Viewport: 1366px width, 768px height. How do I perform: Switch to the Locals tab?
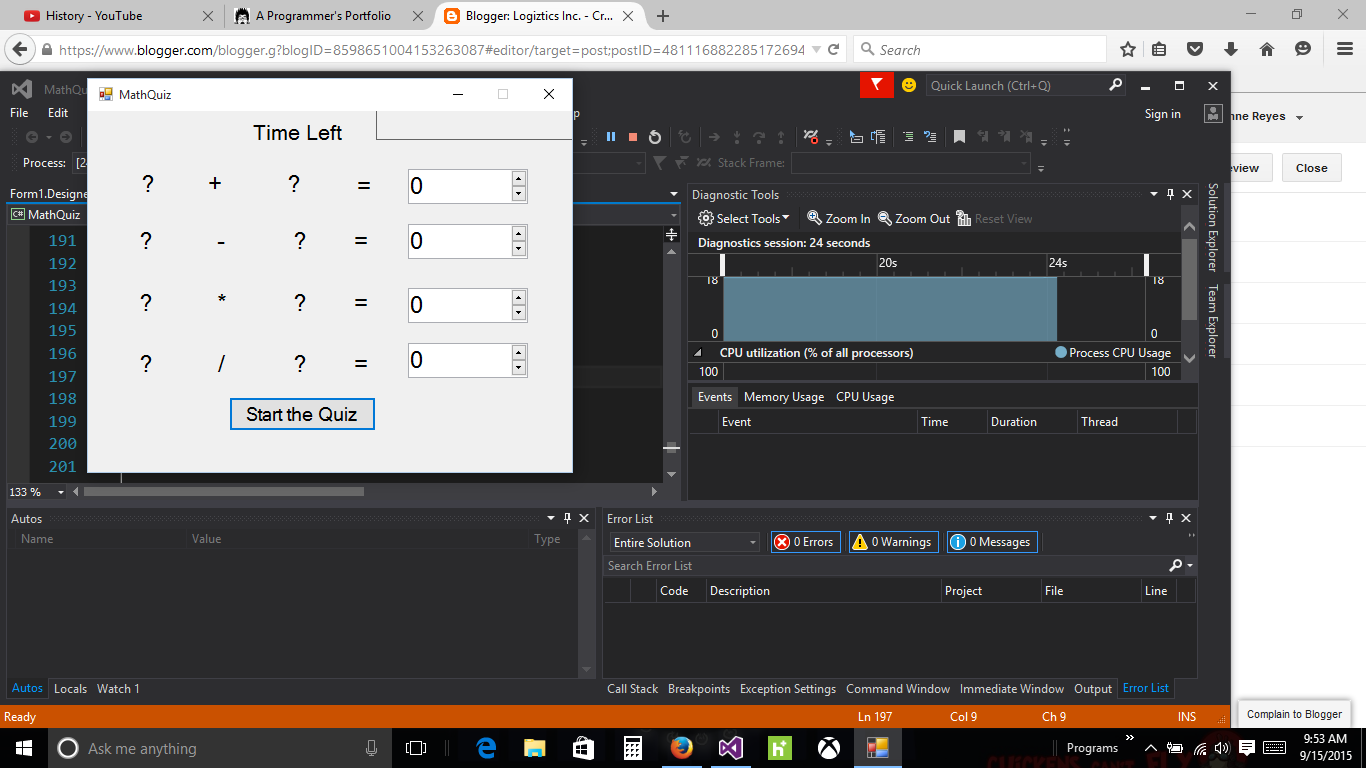(70, 688)
